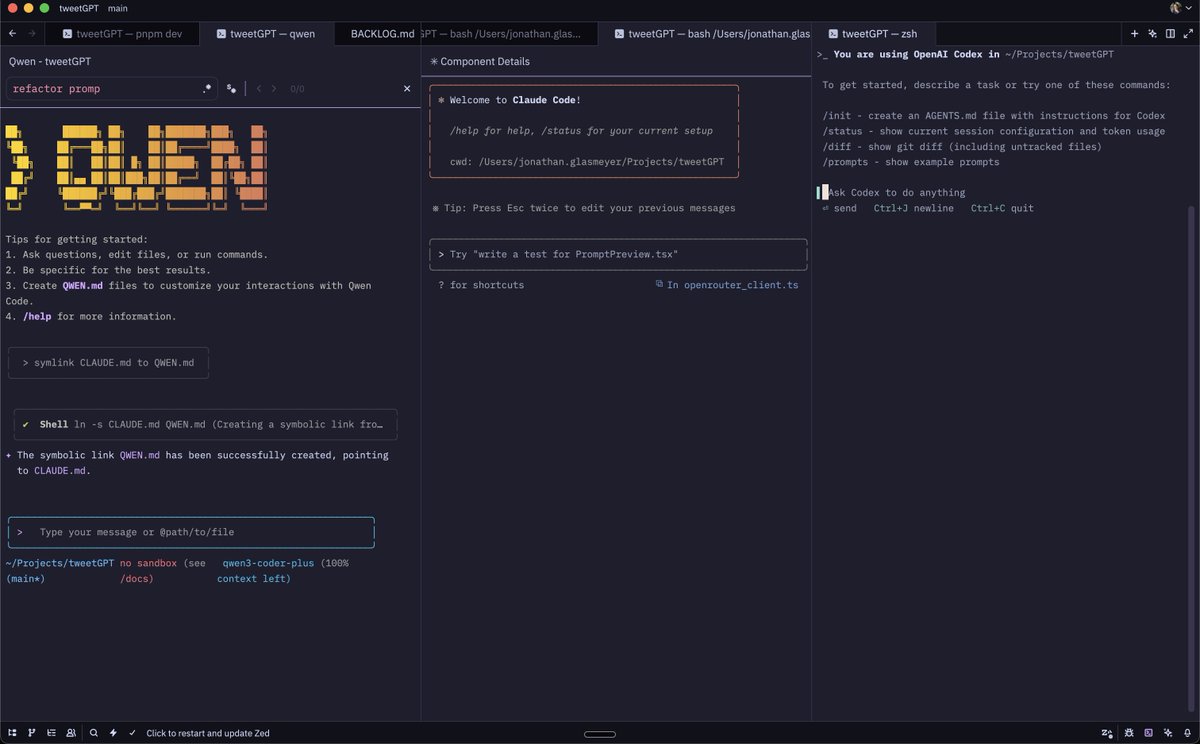Click the '? for shortcuts' hint text

pos(481,285)
